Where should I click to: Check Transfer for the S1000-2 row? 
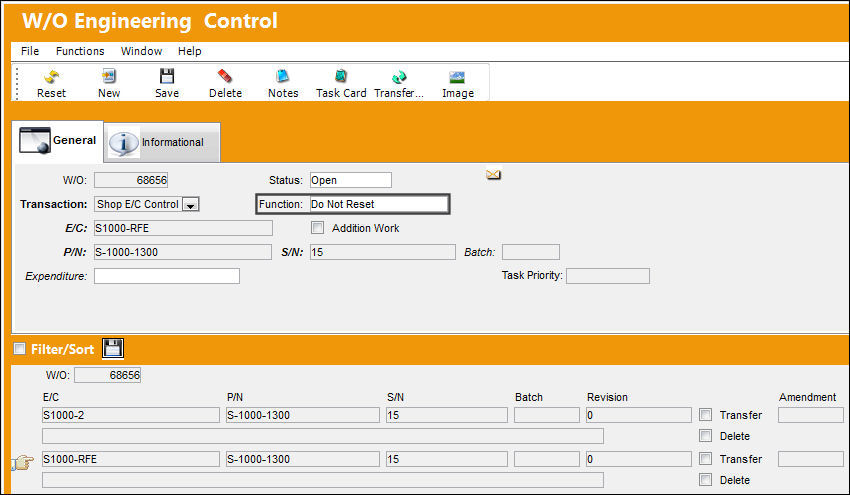coord(705,415)
